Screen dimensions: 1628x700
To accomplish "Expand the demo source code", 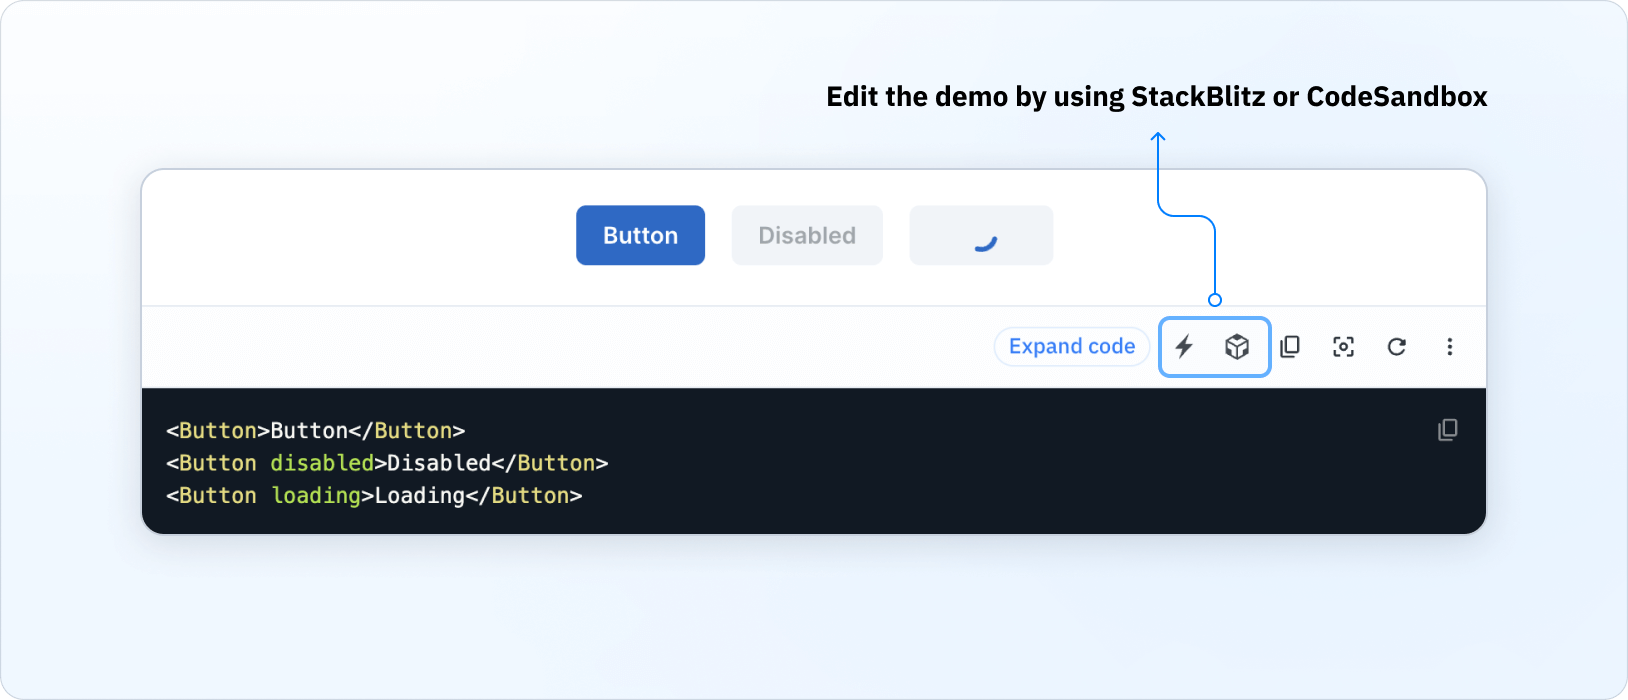I will [x=1071, y=346].
